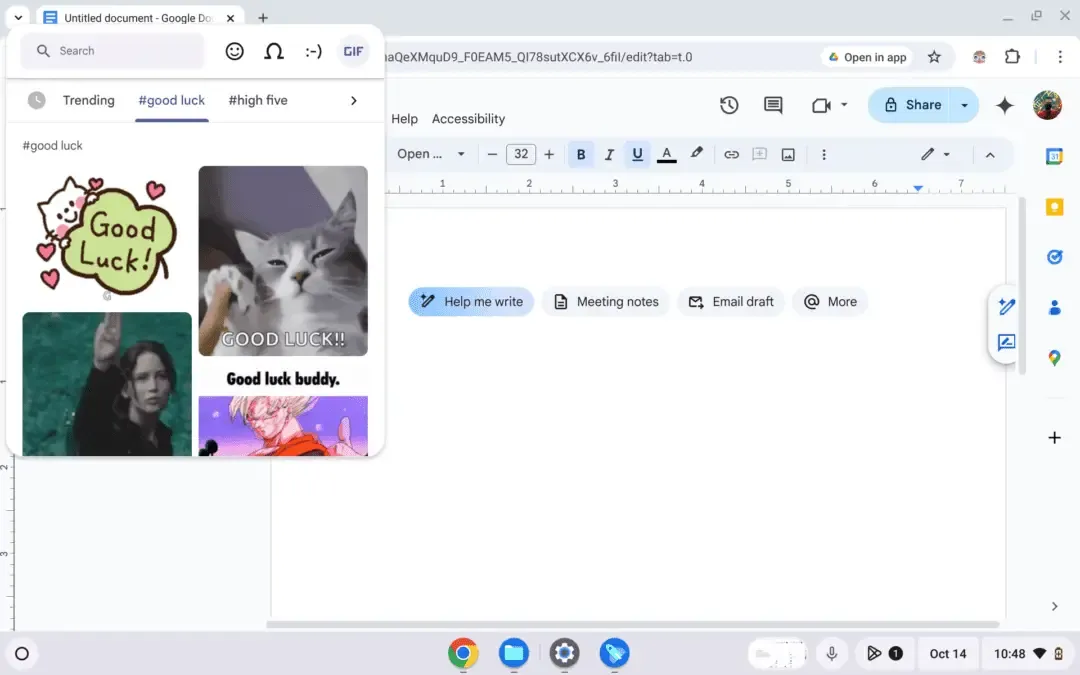This screenshot has height=675, width=1080.
Task: Select the #good luck tab
Action: [172, 101]
